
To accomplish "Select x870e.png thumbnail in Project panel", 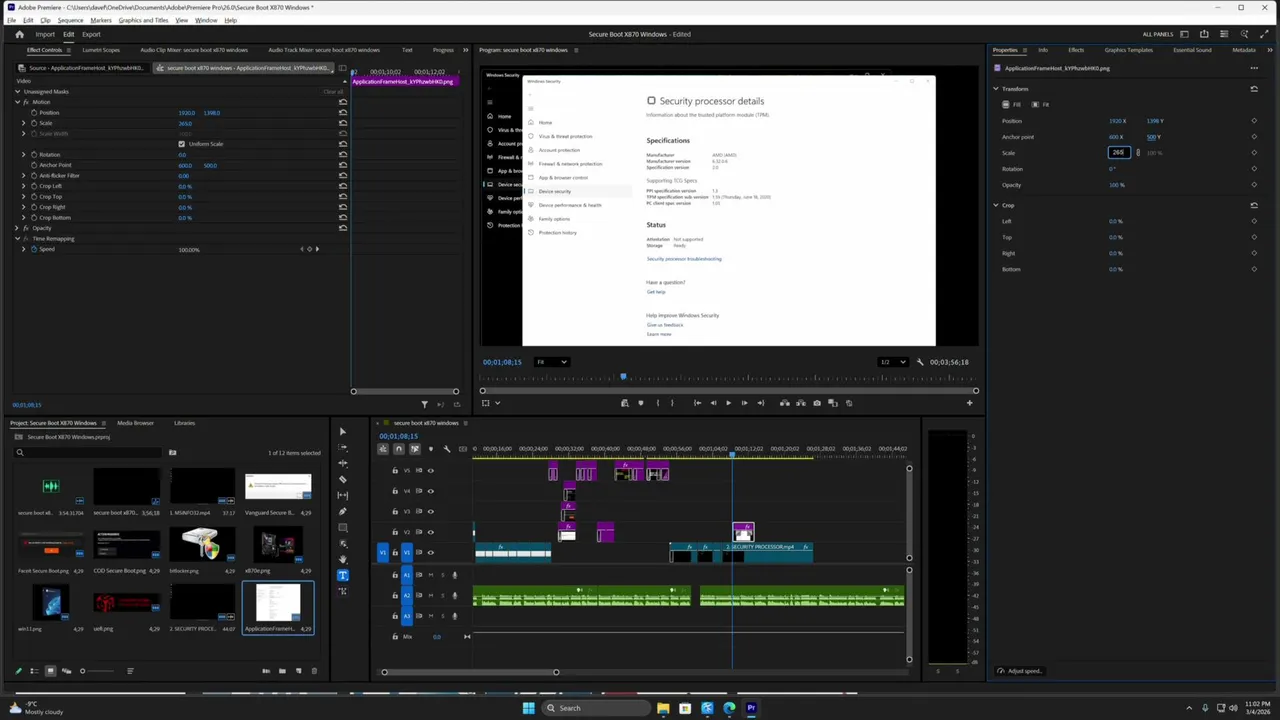I will [278, 545].
